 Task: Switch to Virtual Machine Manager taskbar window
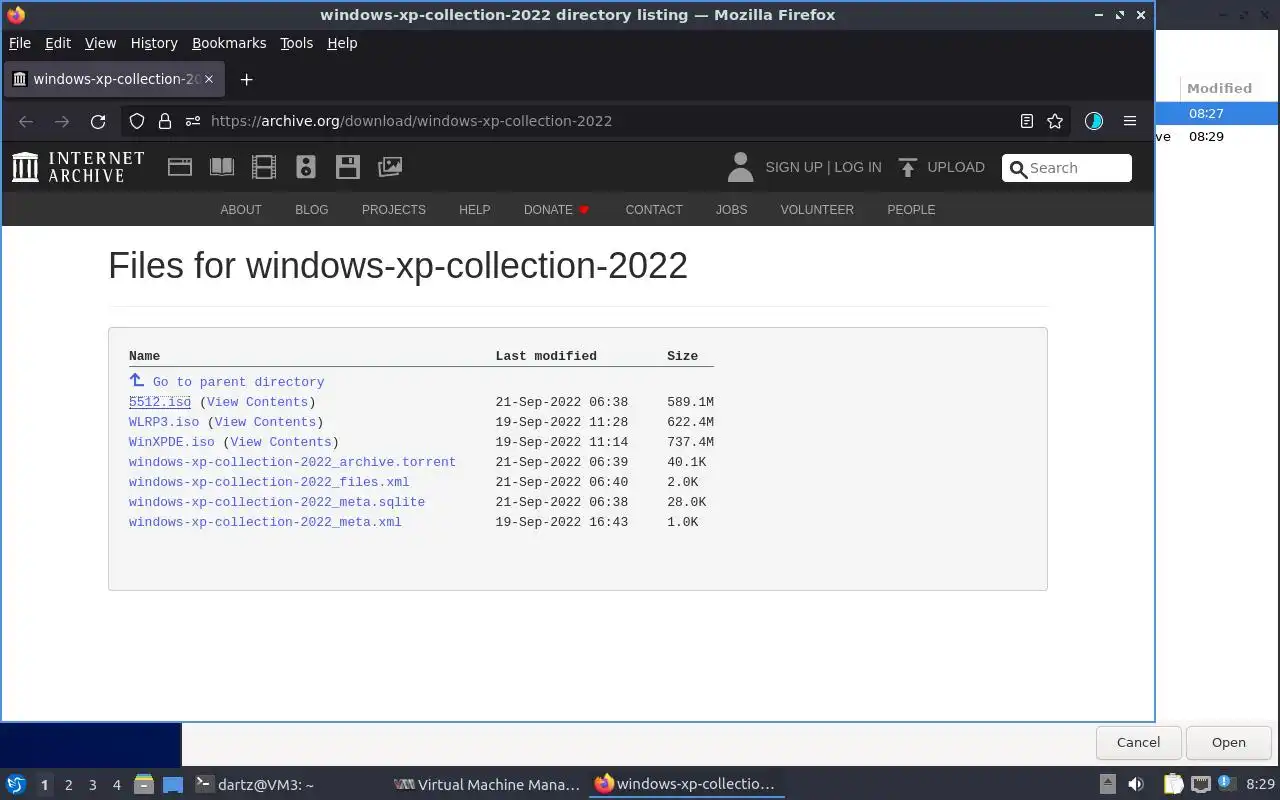pyautogui.click(x=488, y=784)
